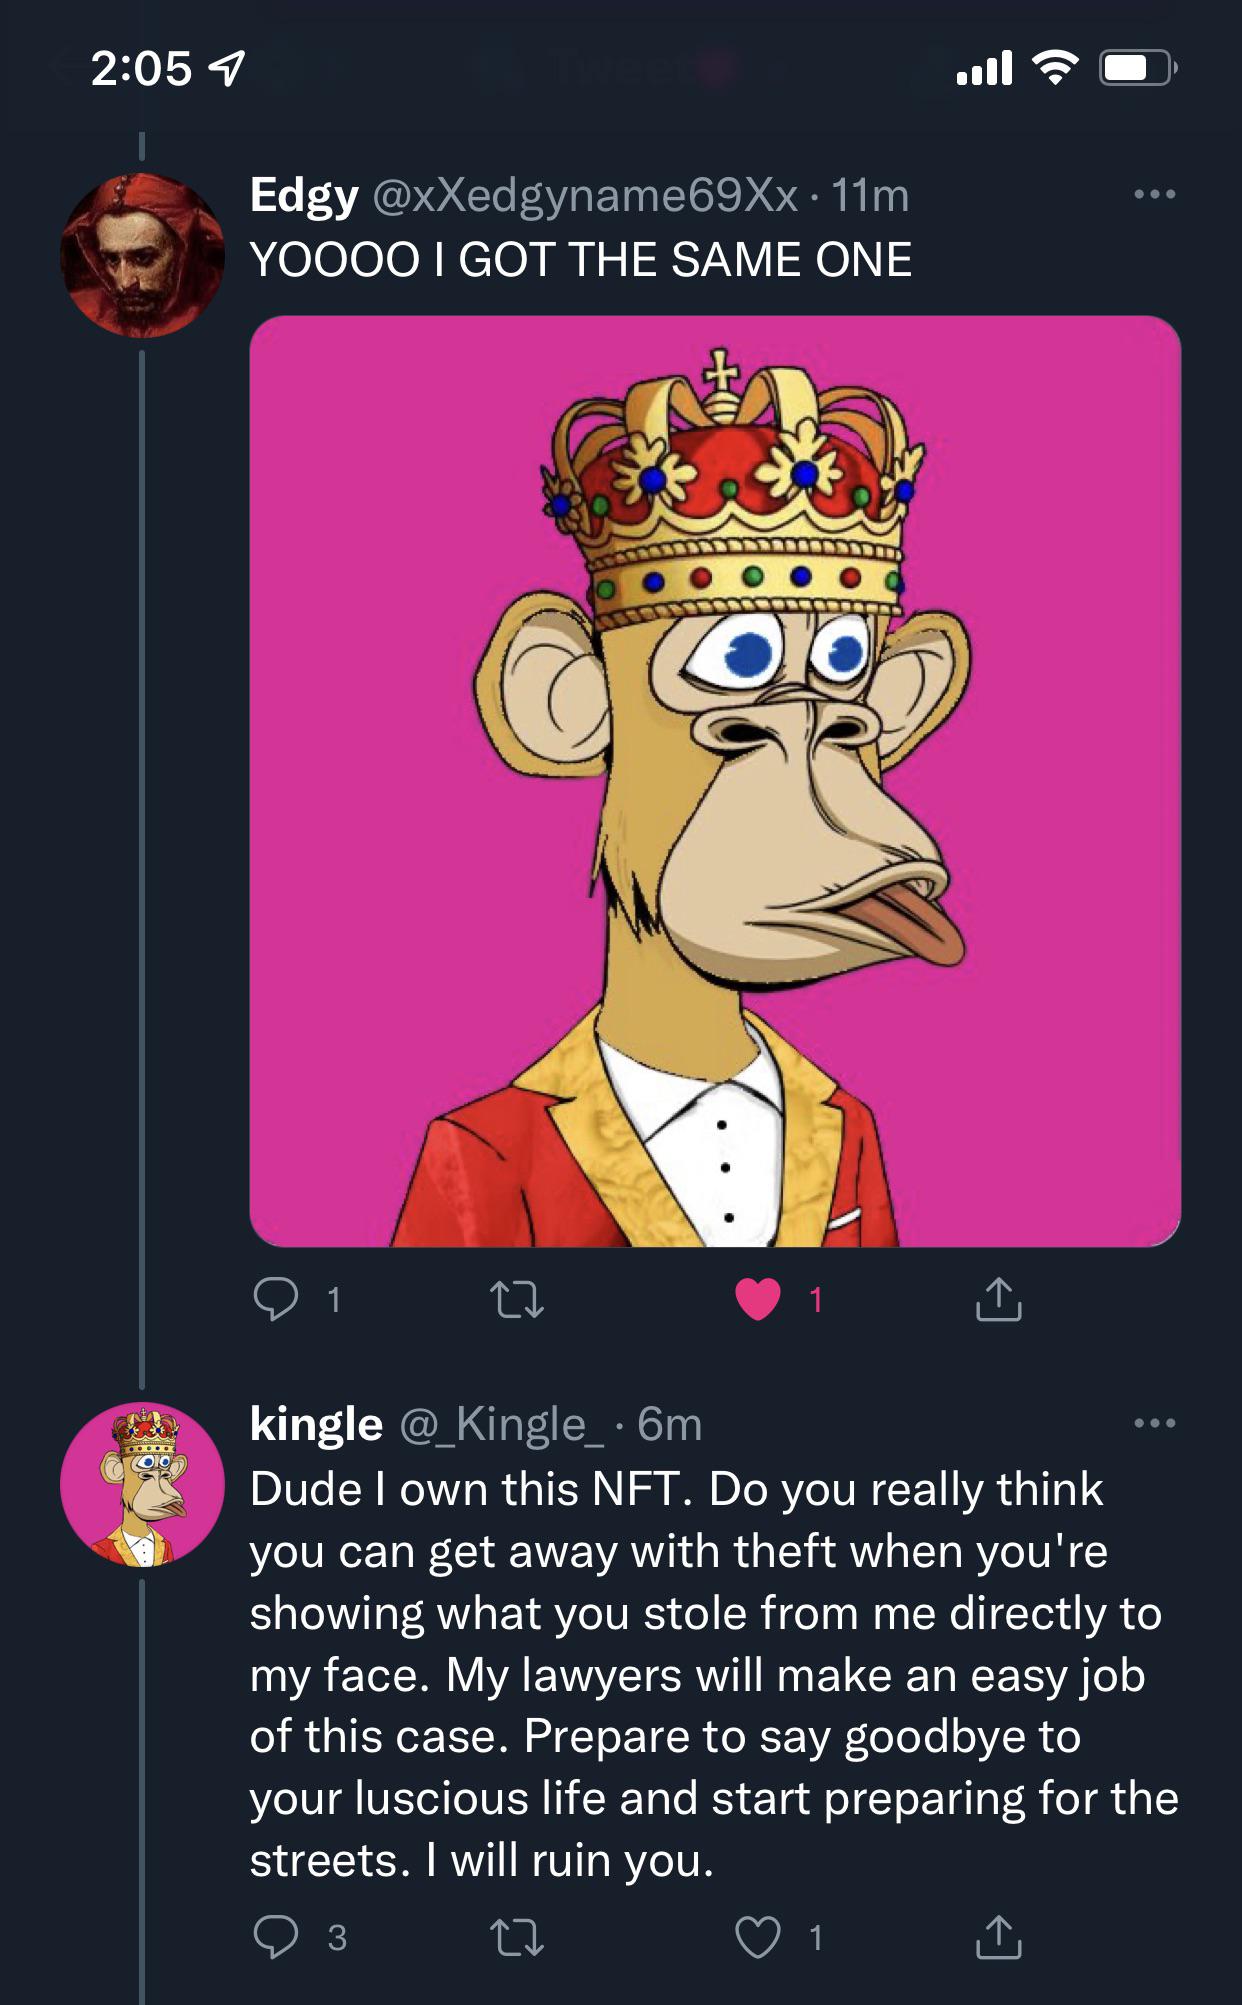Reply to kingle's tweet

[276, 1937]
